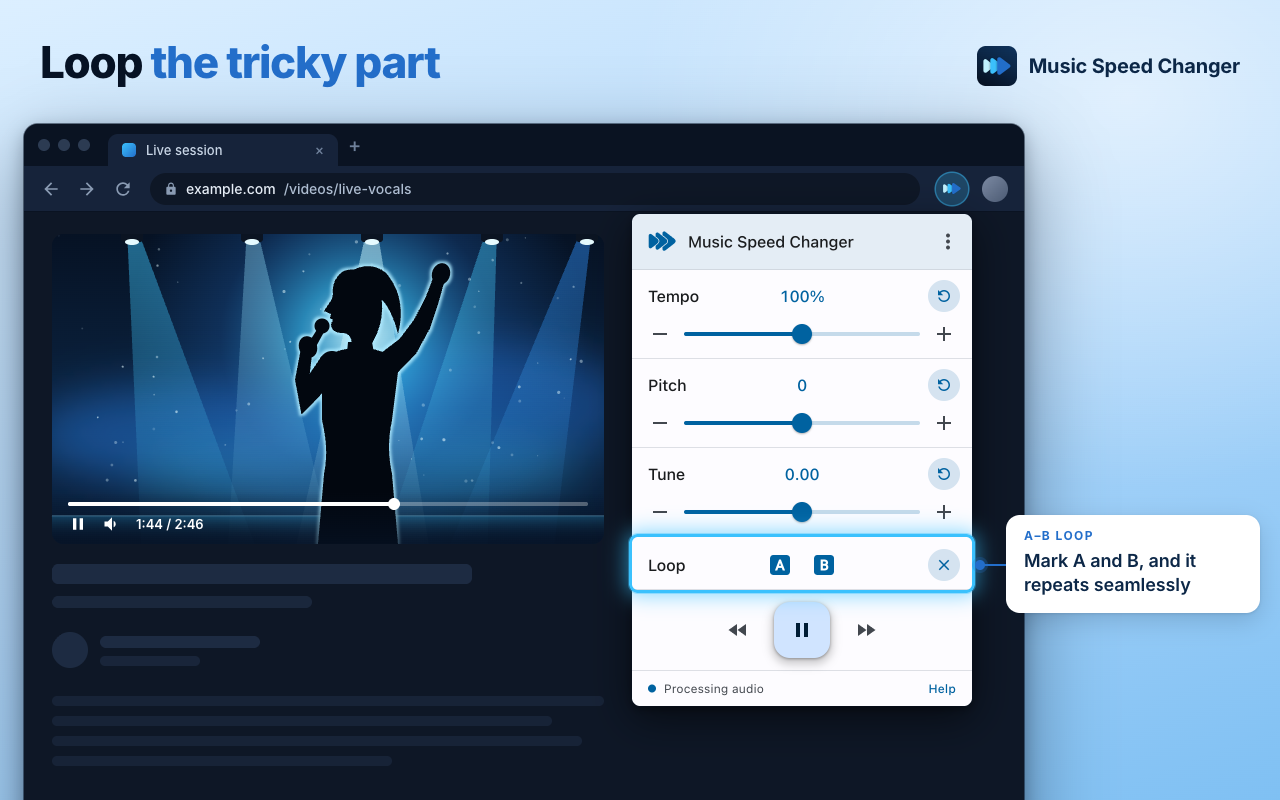Adjust the Pitch slider

[x=802, y=423]
